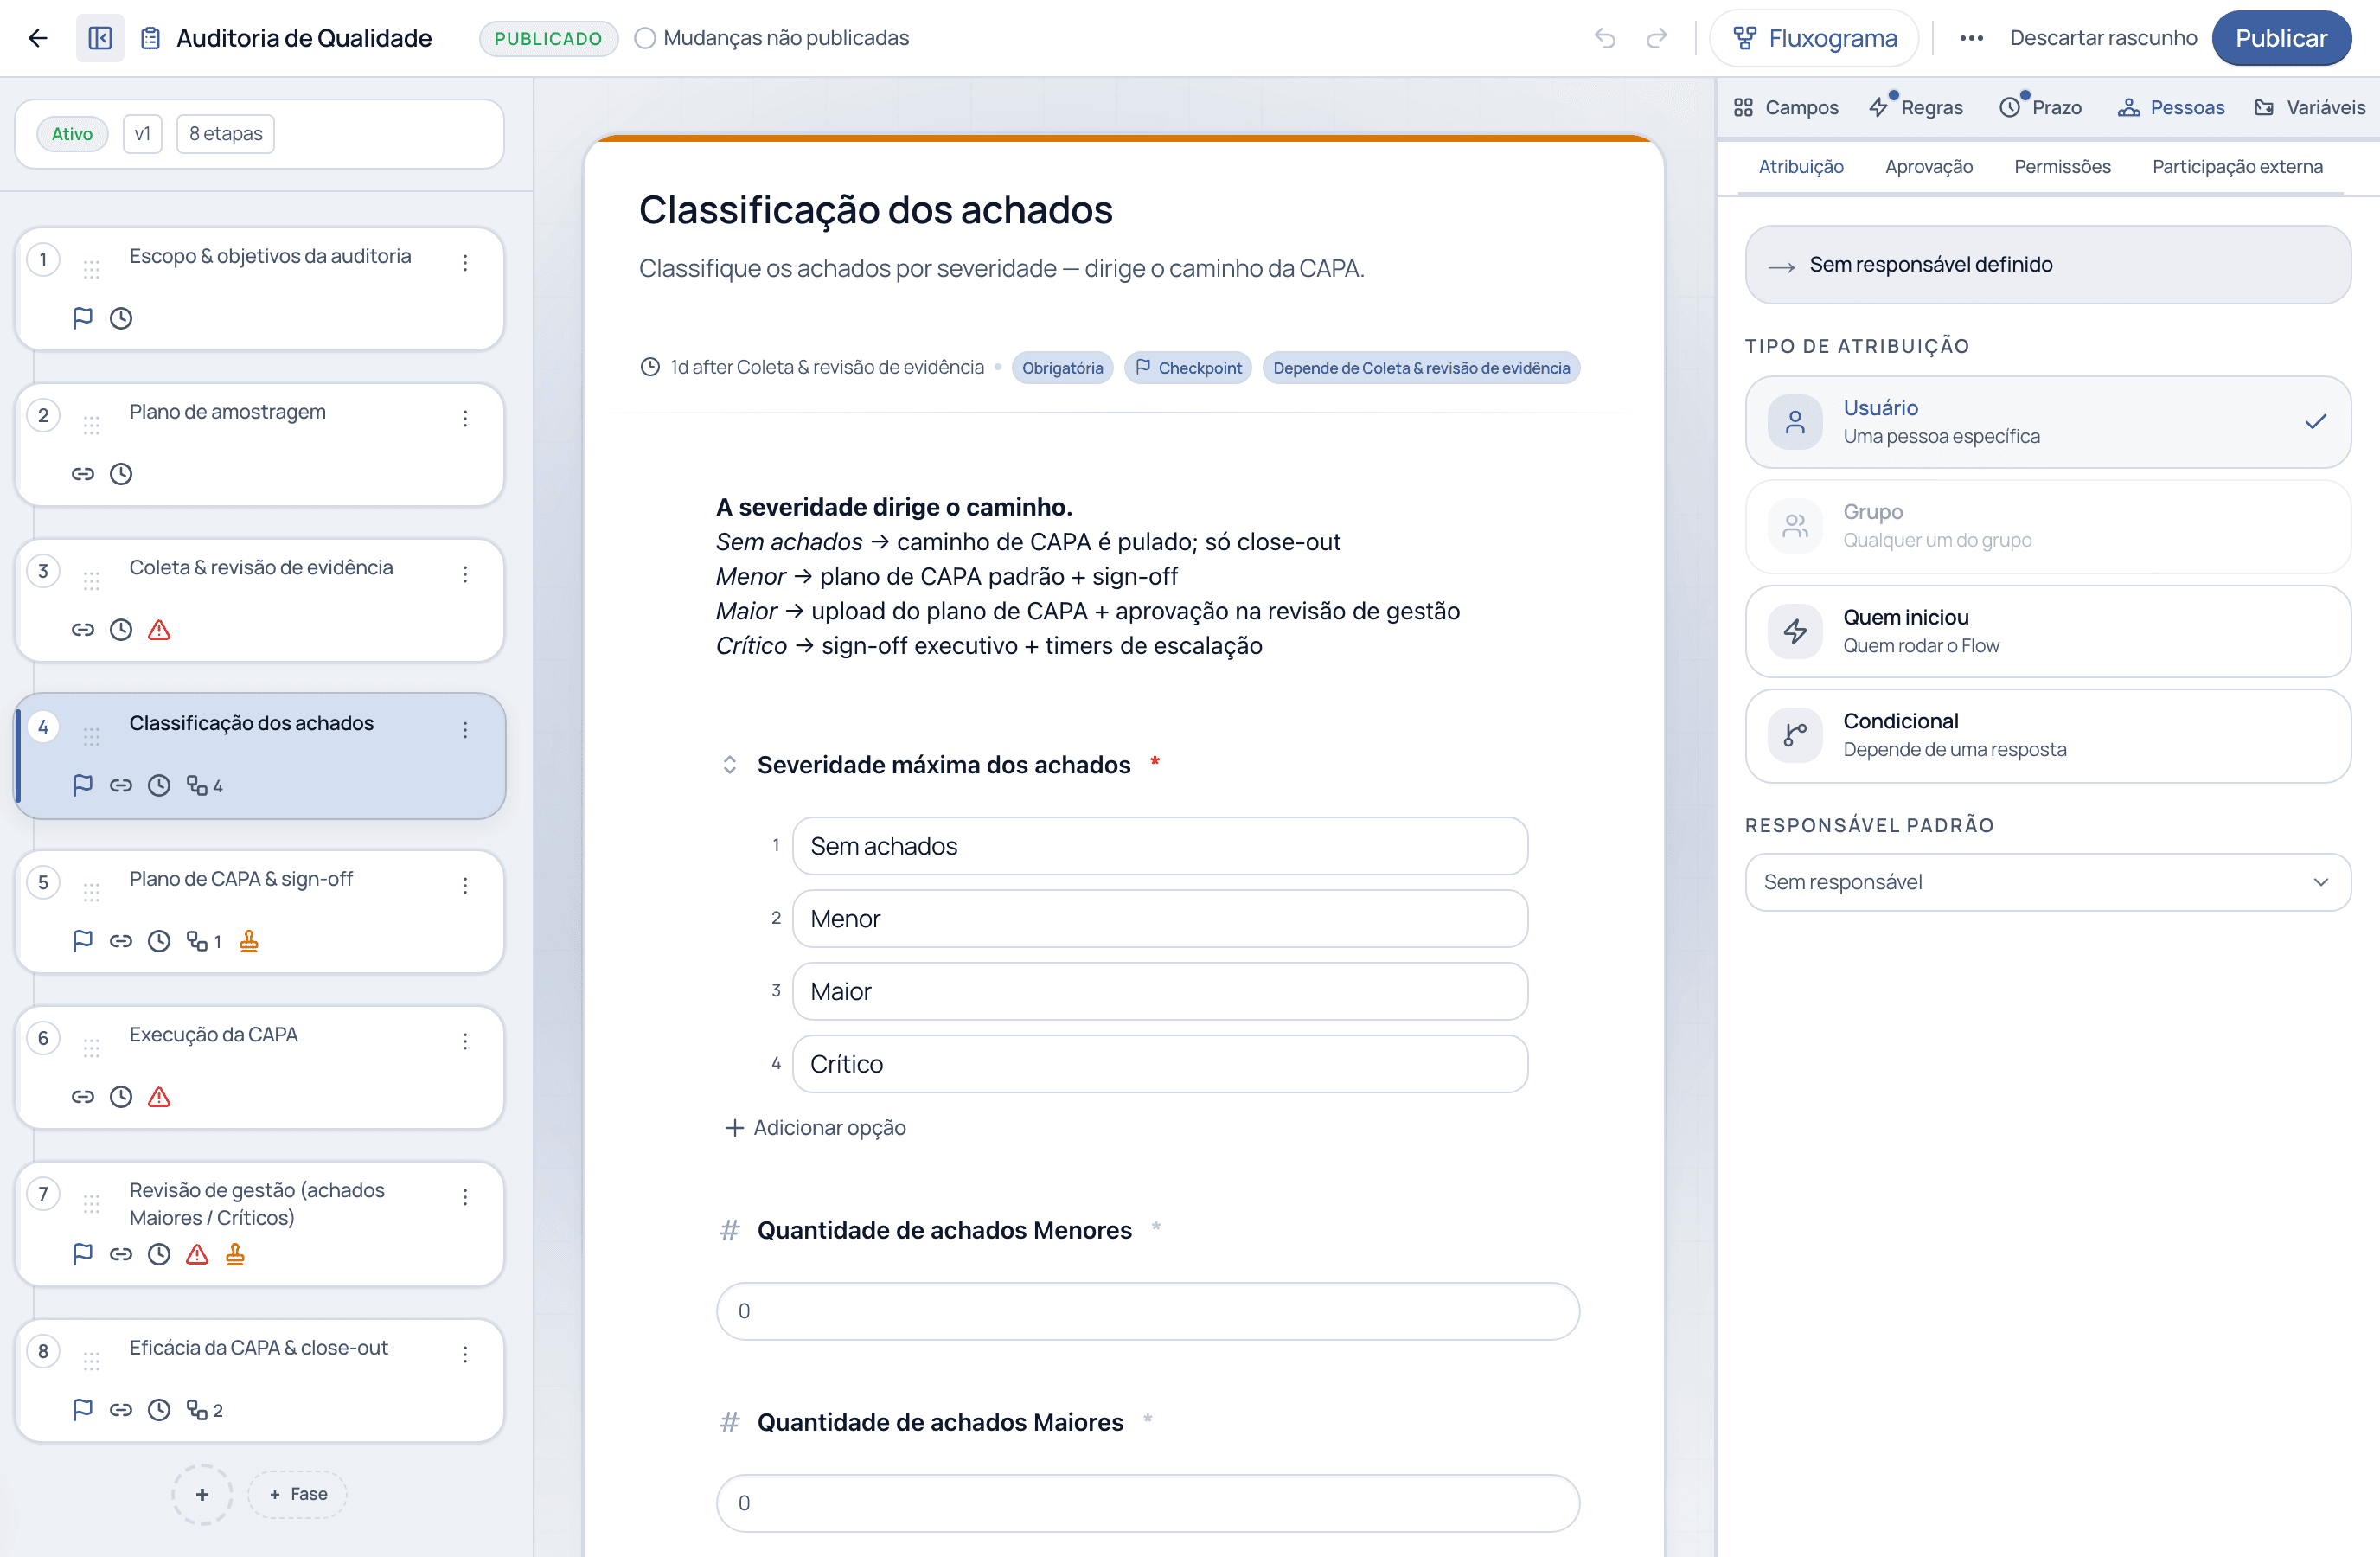Select step Execução da CAPA

[x=259, y=1067]
